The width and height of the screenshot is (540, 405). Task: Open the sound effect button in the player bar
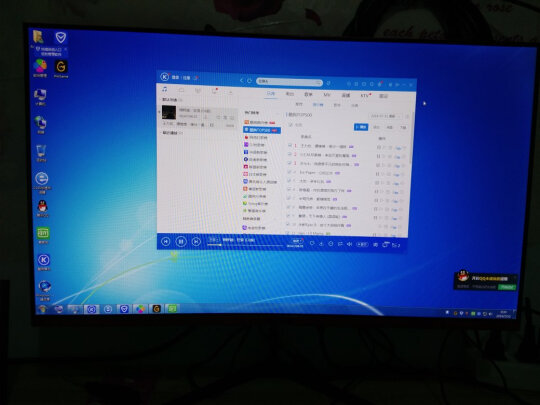click(362, 244)
